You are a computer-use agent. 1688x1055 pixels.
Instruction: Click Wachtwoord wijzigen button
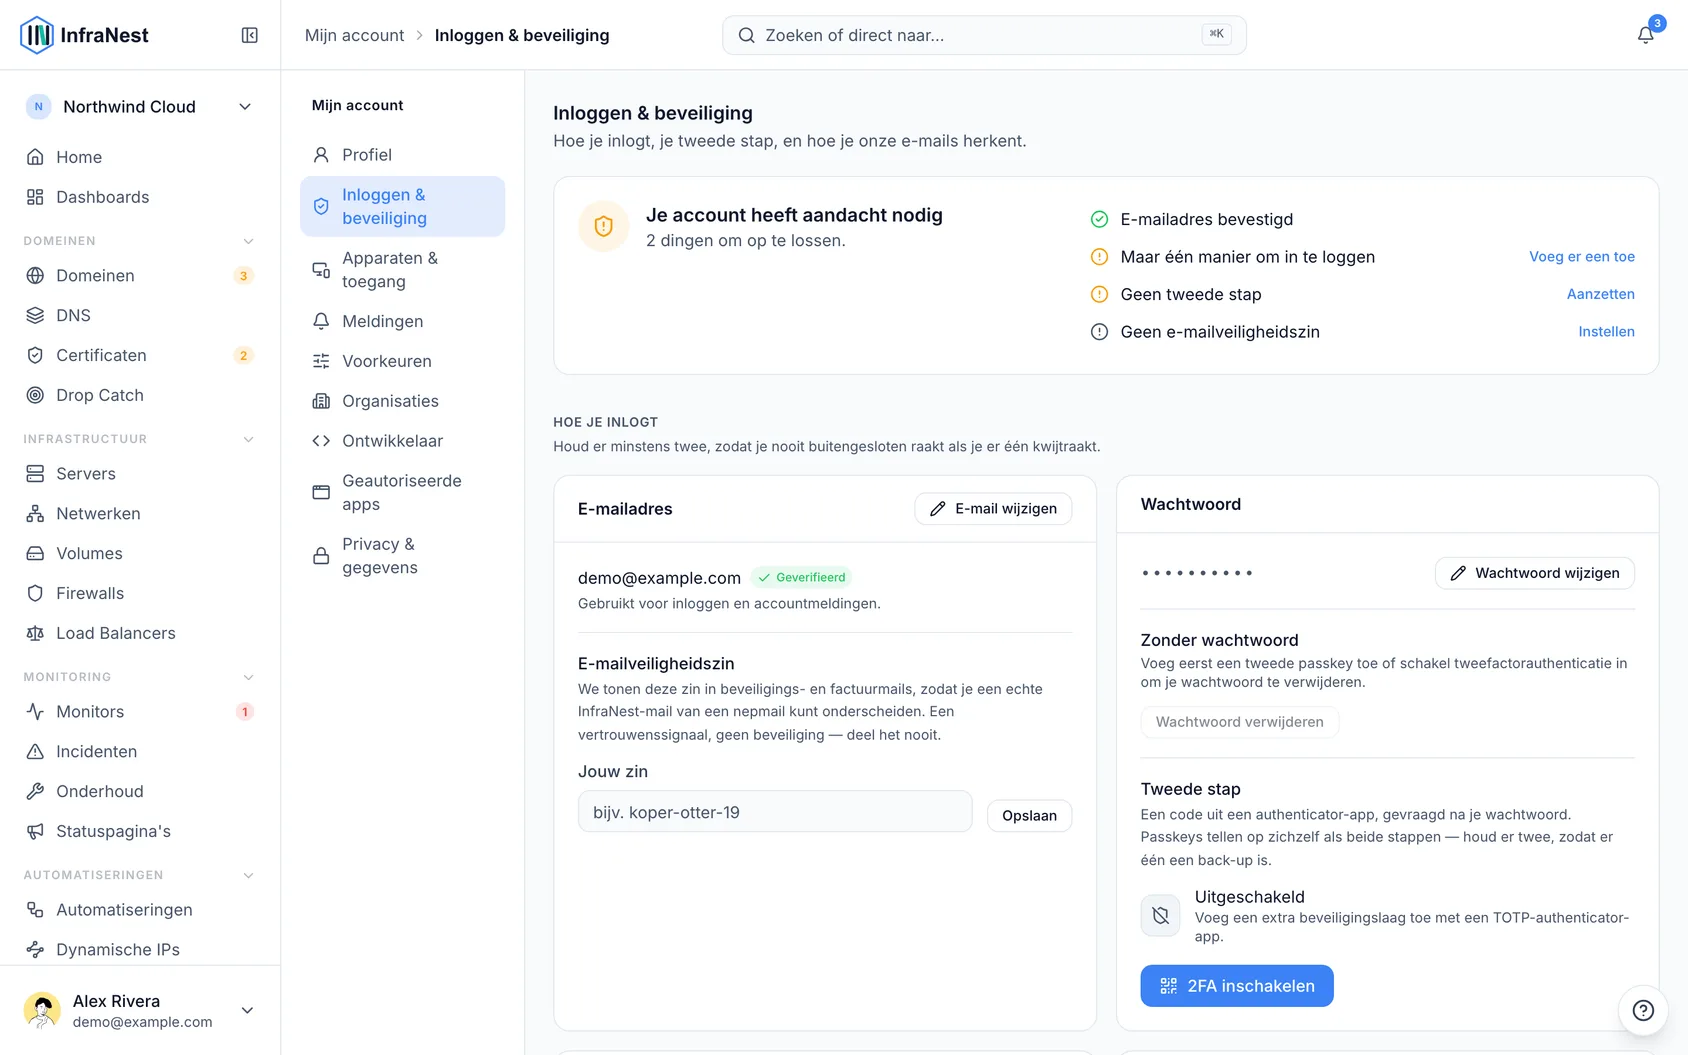pyautogui.click(x=1535, y=573)
